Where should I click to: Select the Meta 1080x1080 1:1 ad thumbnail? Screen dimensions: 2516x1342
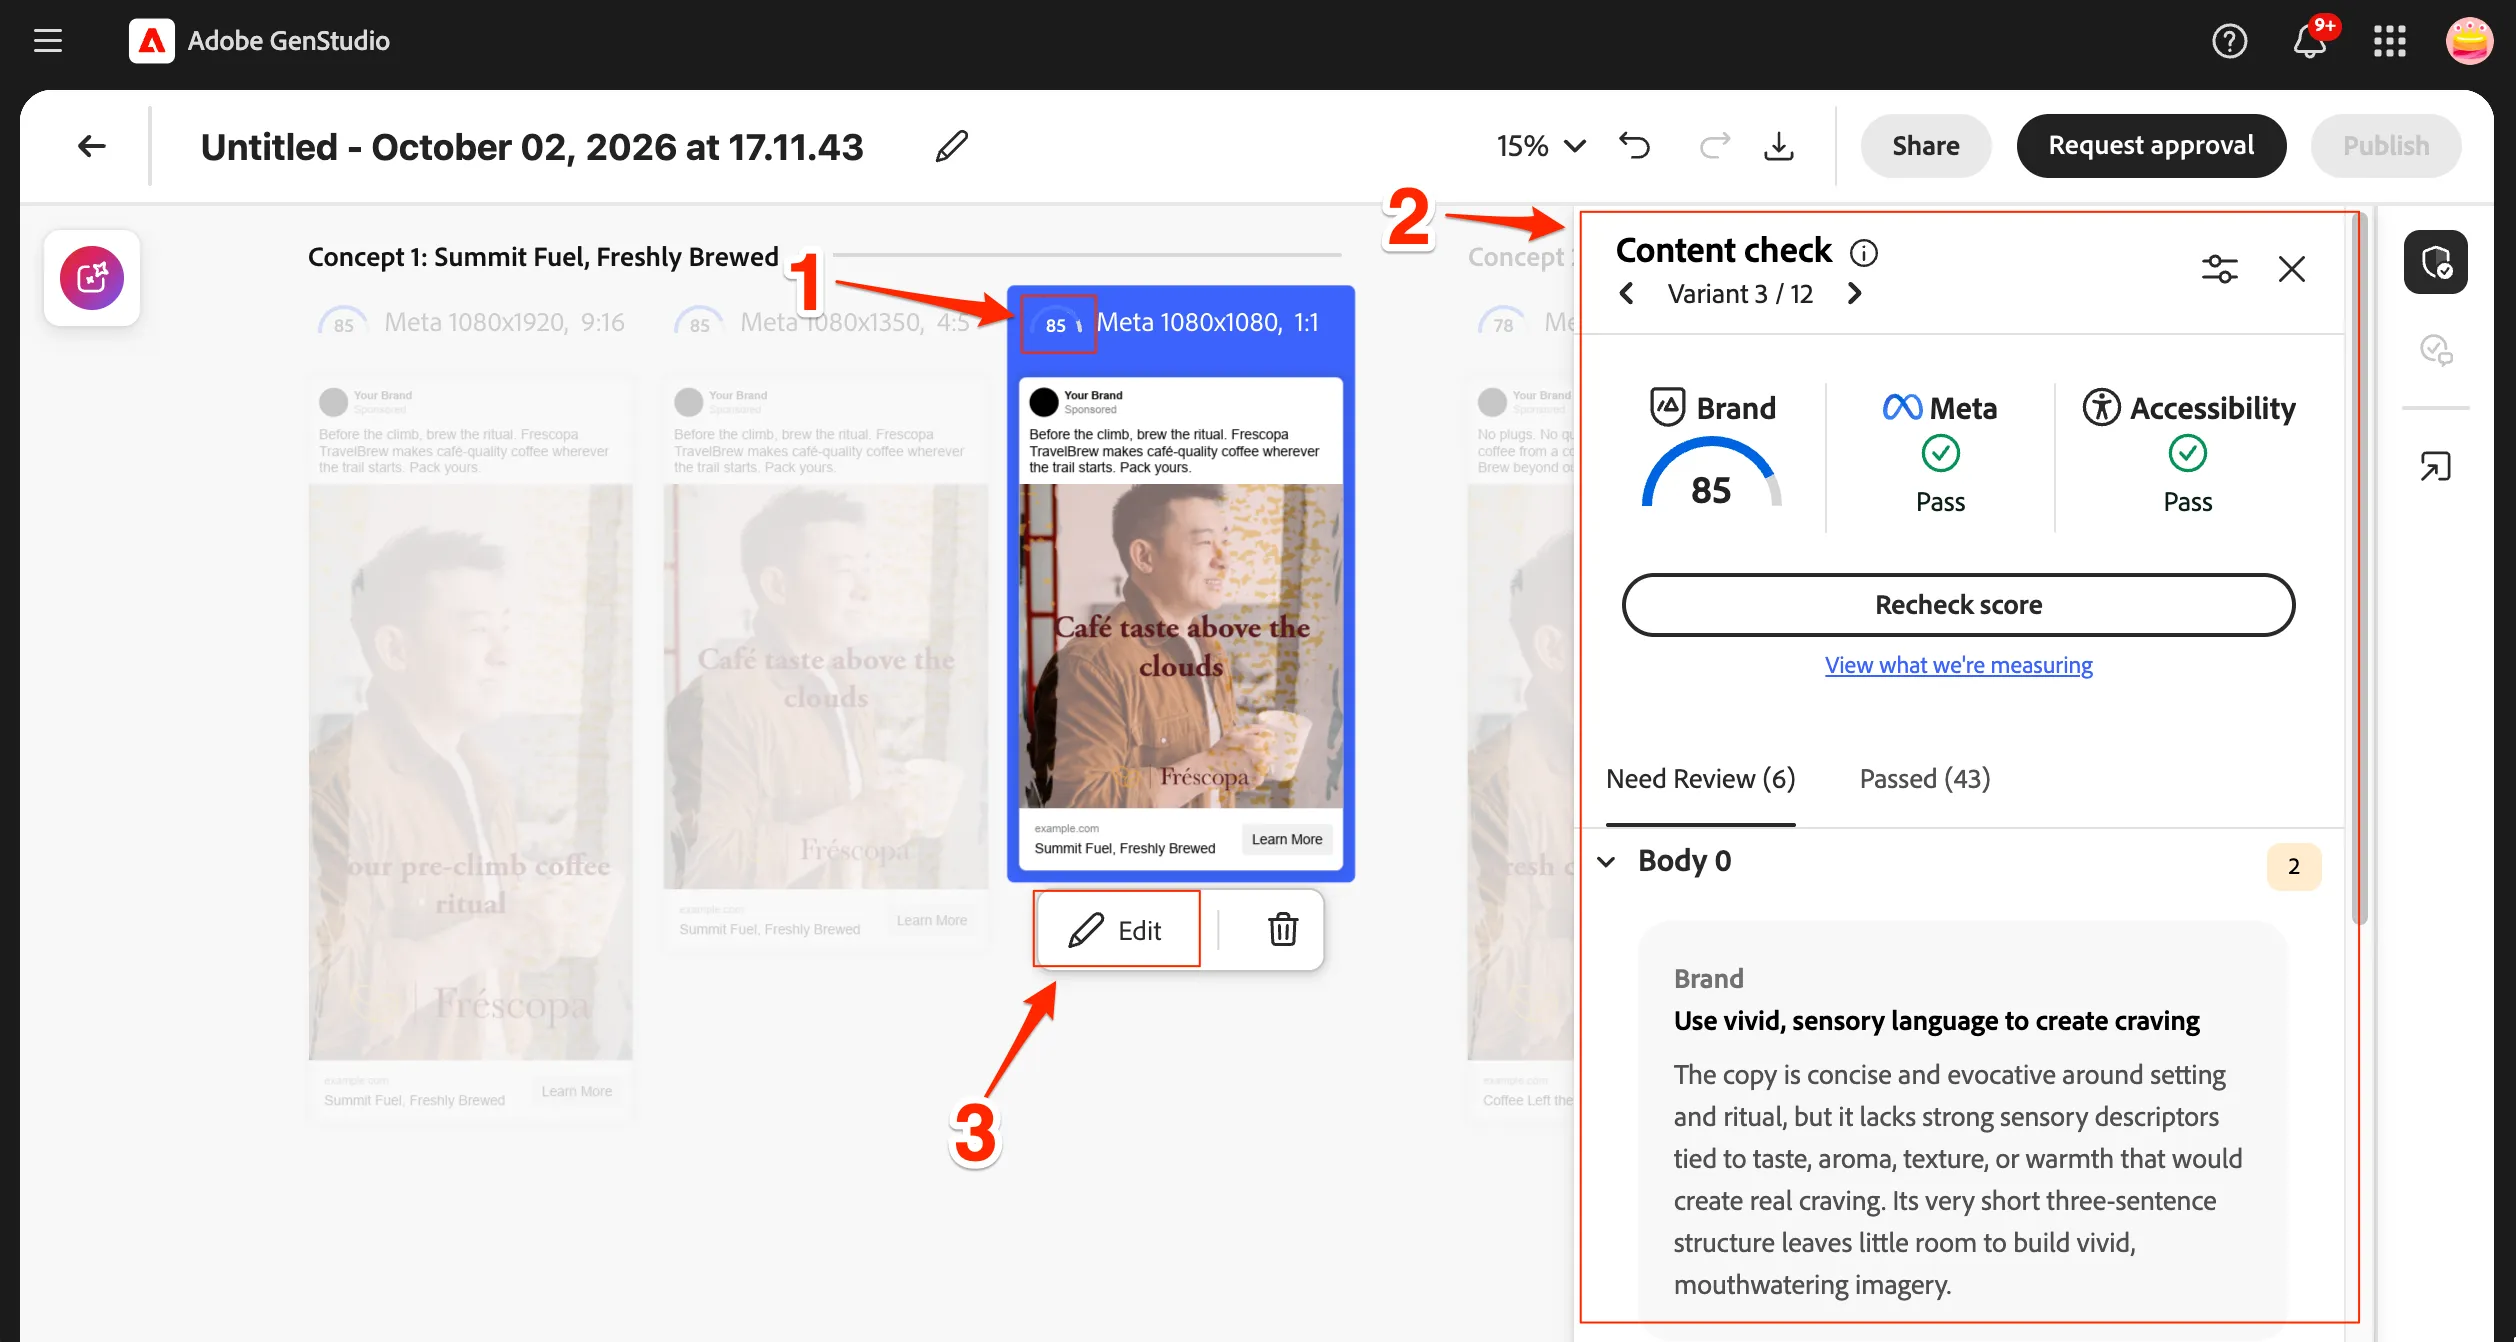tap(1180, 622)
